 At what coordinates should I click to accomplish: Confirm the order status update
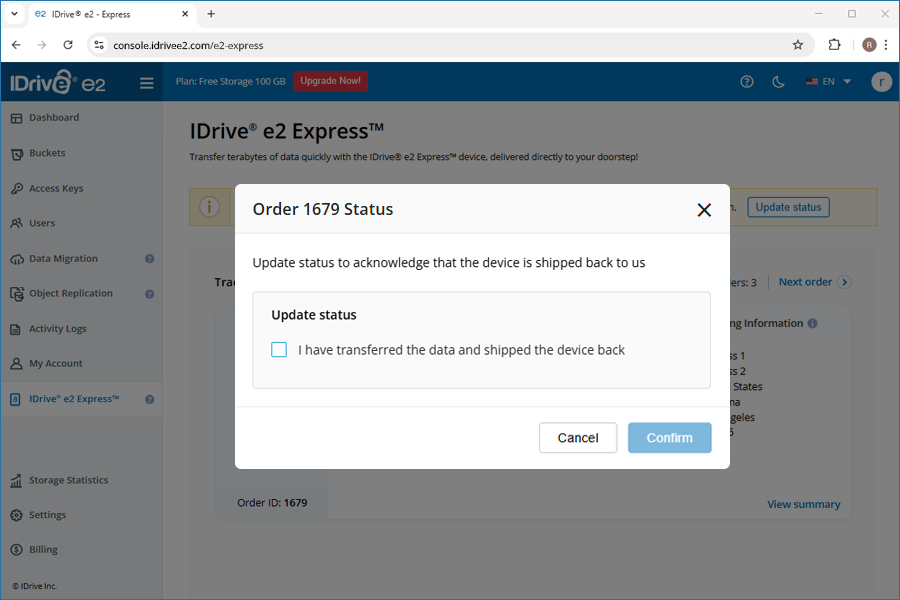[x=669, y=438]
